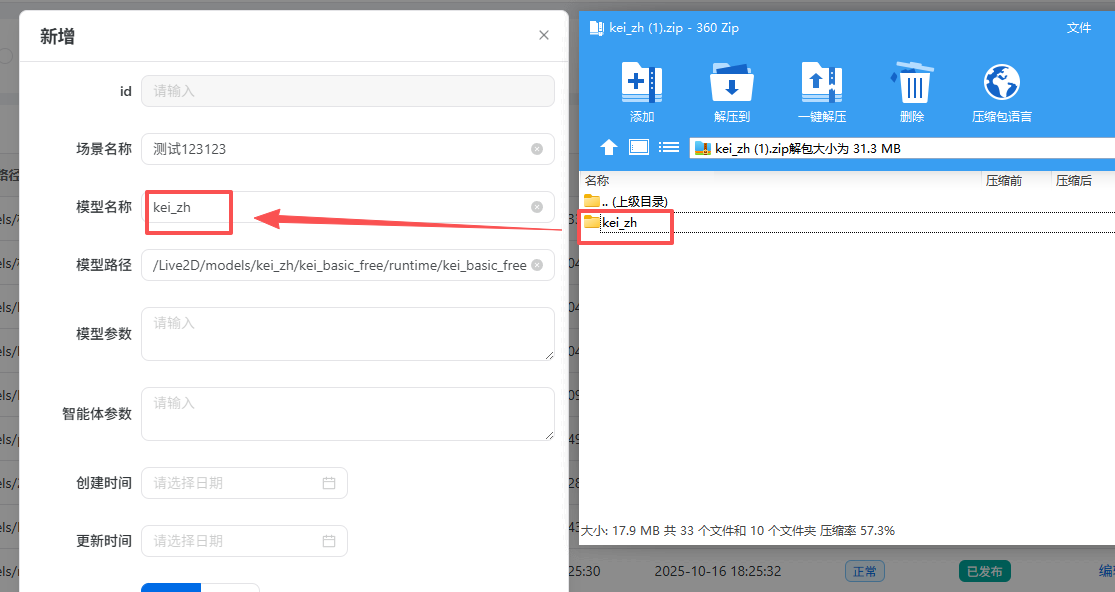Select the kei_zh folder in the archive
Screen dimensions: 1115x592
coord(619,223)
